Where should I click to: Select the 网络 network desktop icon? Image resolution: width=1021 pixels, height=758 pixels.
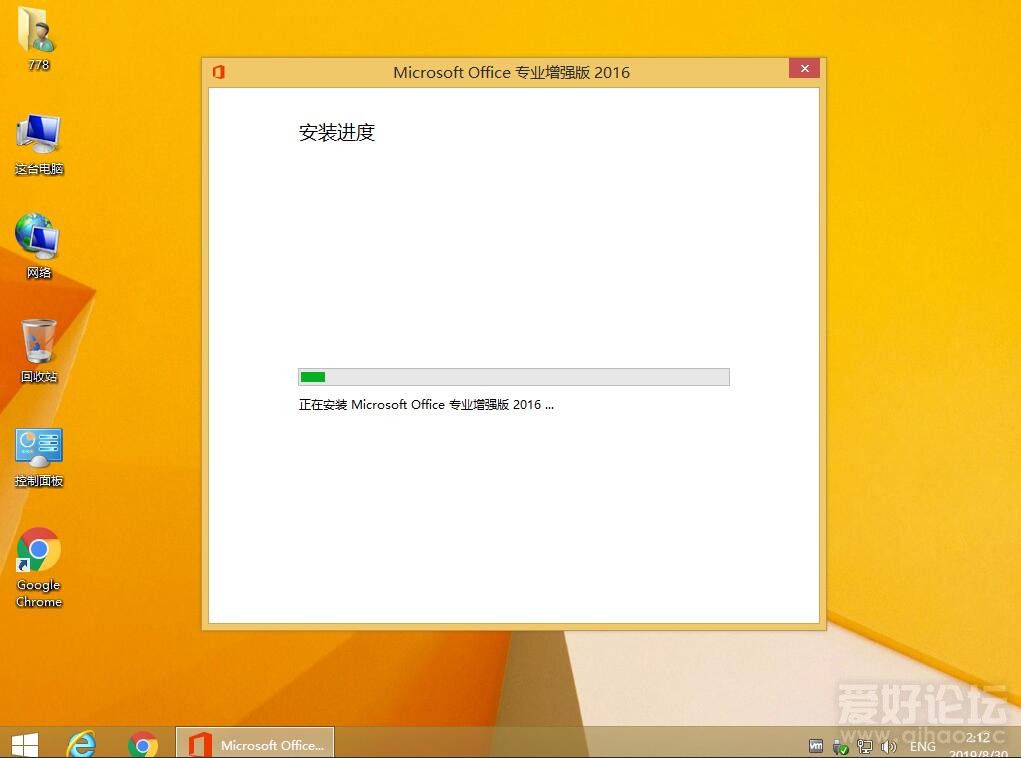[38, 246]
